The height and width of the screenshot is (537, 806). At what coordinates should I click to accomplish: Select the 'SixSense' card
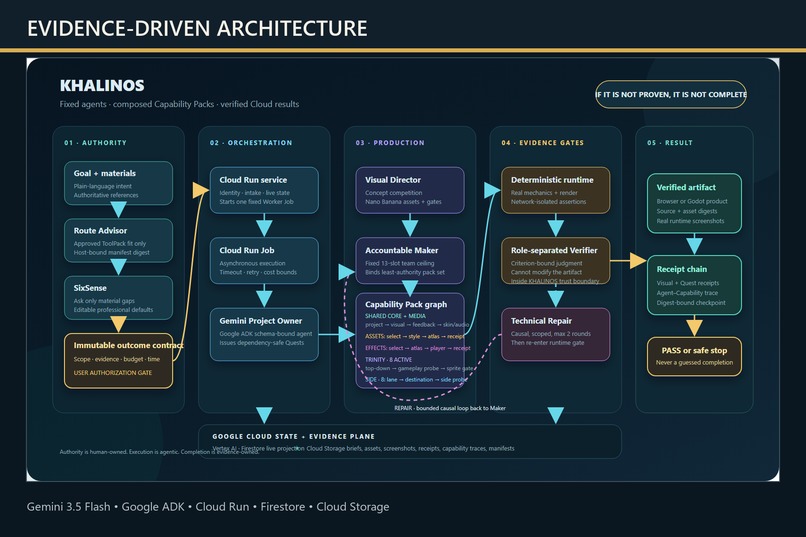tap(118, 298)
